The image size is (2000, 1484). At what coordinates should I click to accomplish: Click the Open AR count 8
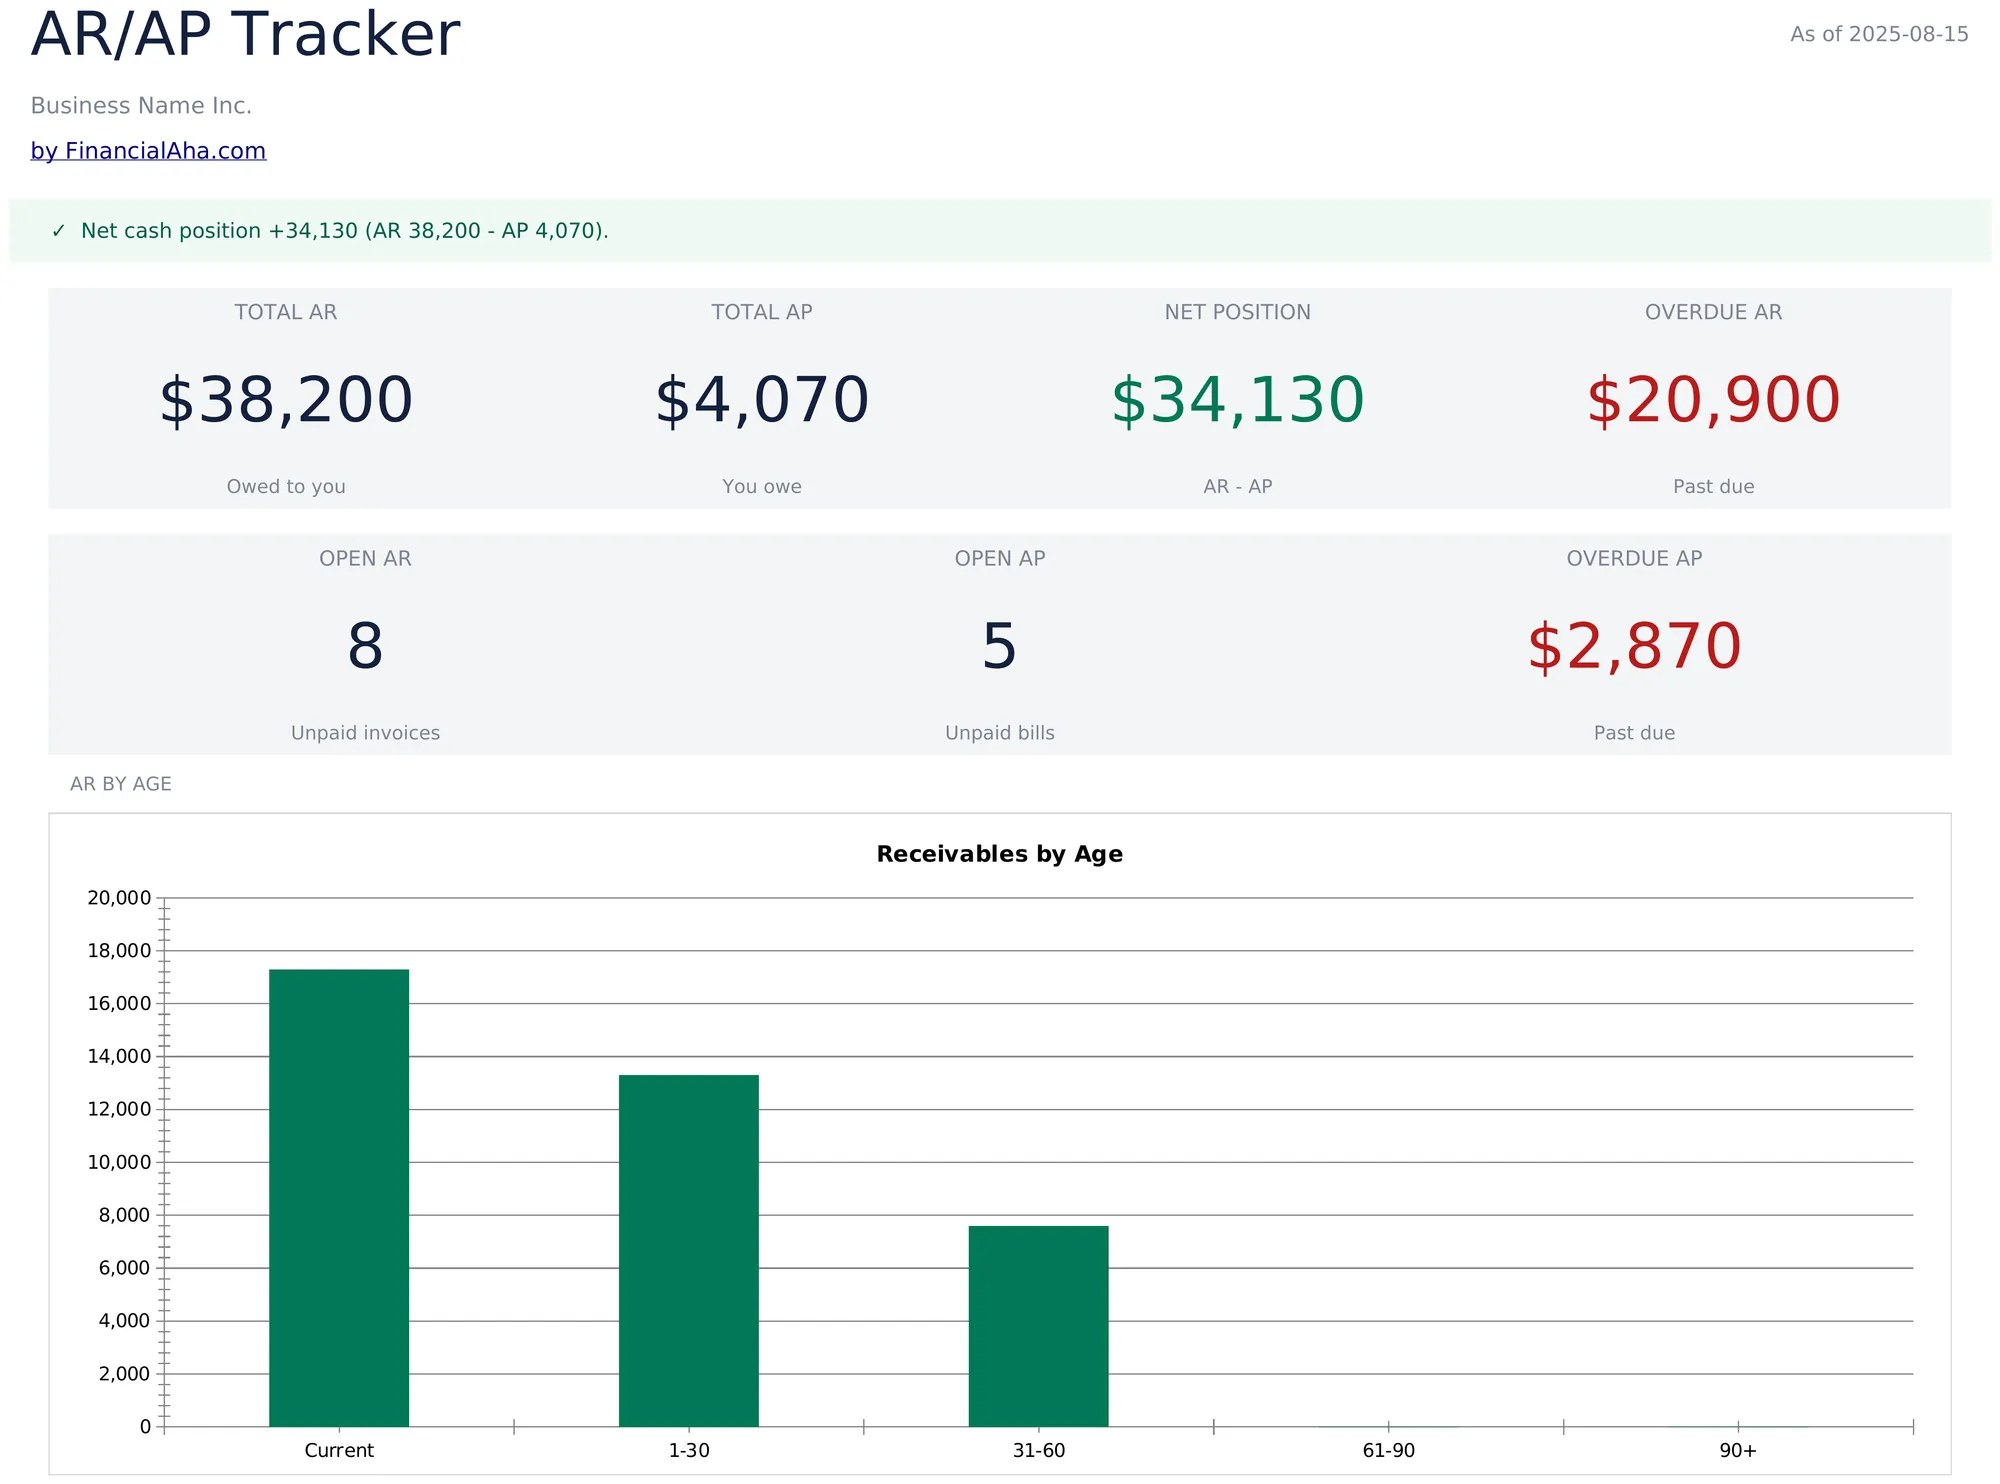coord(365,646)
